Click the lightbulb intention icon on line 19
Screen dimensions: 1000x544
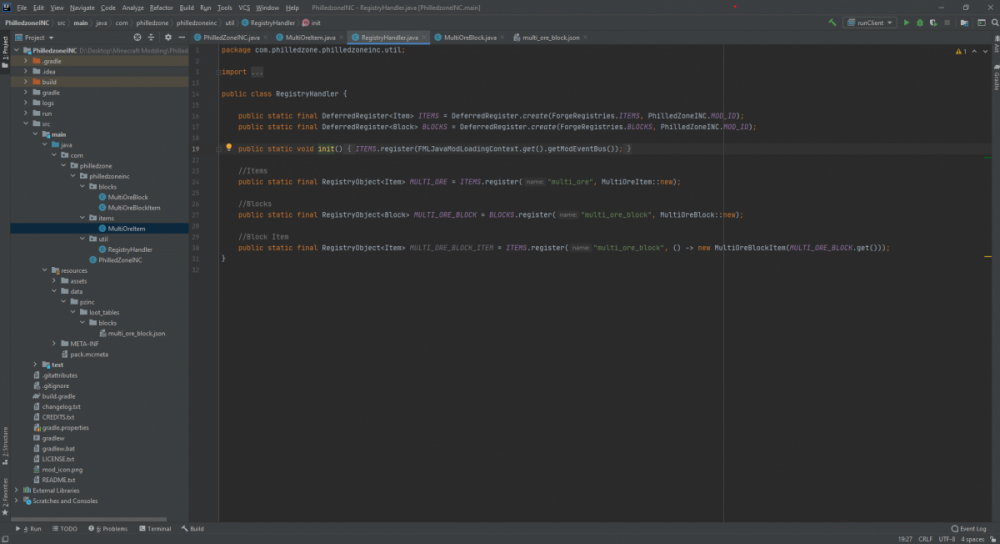(x=229, y=147)
